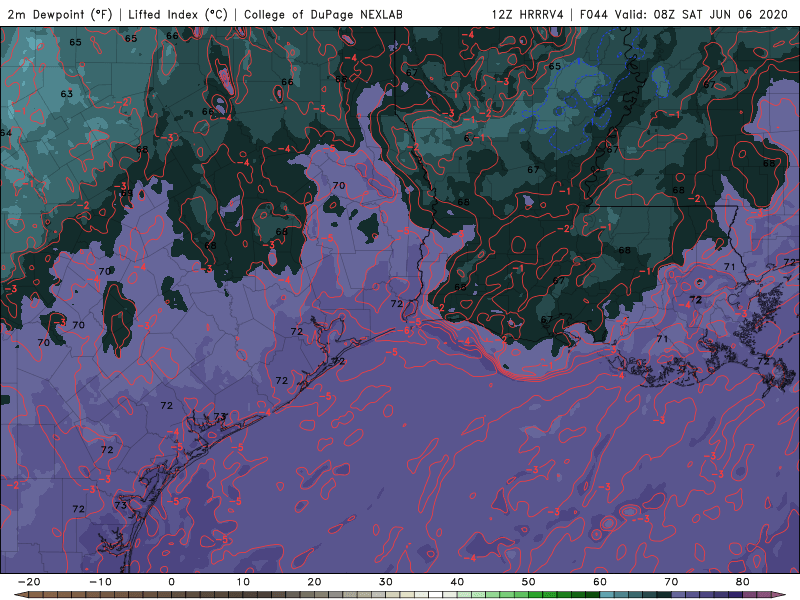This screenshot has width=800, height=600.
Task: Click the "F044 Valid: 08Z SAT JUN 06 2020" text
Action: click(x=684, y=14)
